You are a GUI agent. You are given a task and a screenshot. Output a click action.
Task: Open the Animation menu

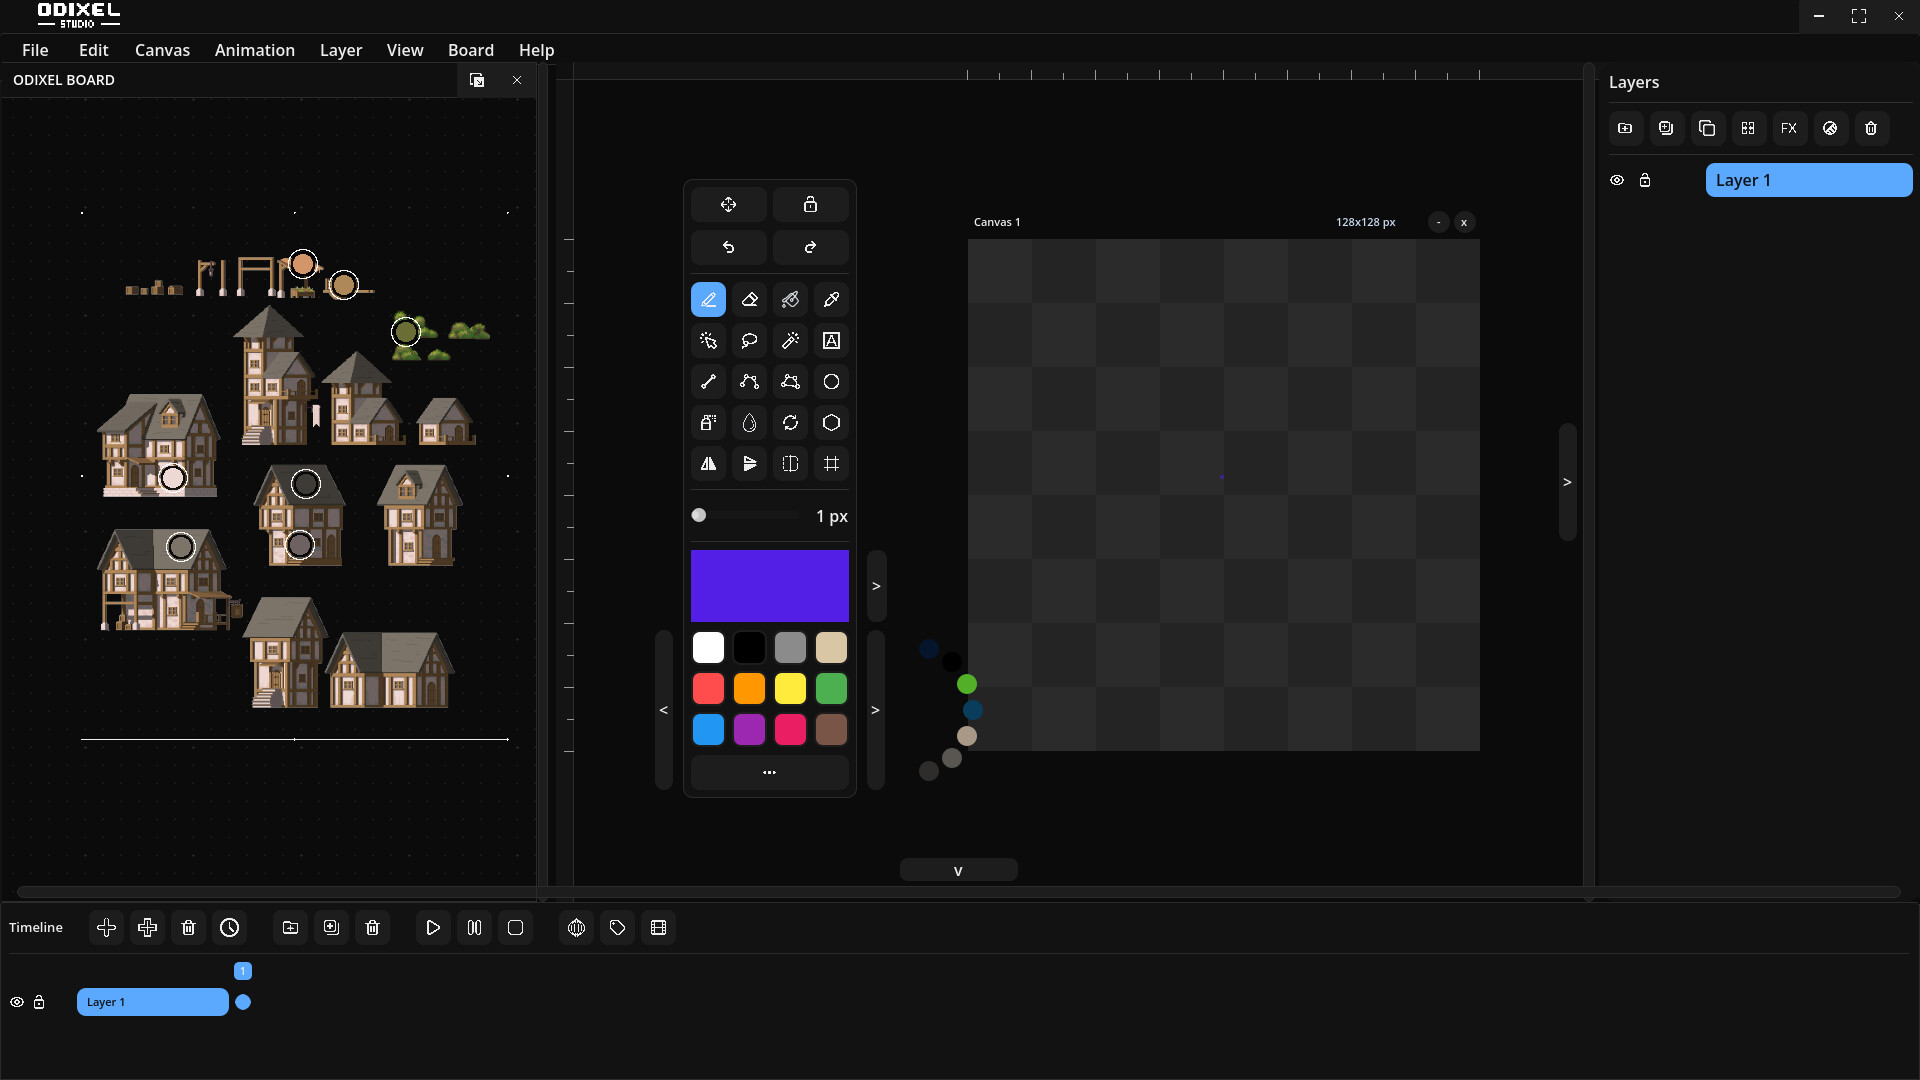tap(254, 50)
